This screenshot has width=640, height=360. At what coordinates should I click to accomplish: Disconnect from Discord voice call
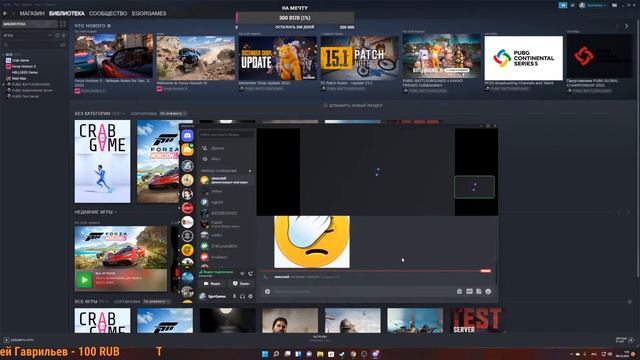tap(250, 273)
